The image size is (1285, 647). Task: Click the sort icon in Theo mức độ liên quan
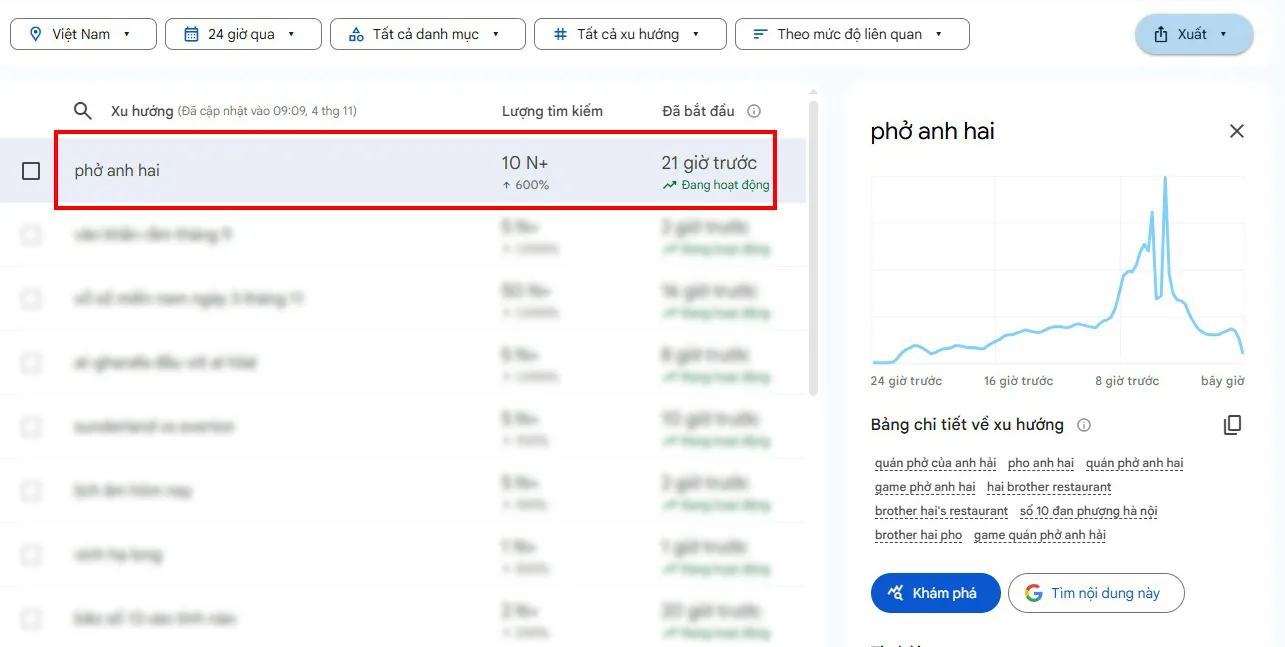click(761, 34)
